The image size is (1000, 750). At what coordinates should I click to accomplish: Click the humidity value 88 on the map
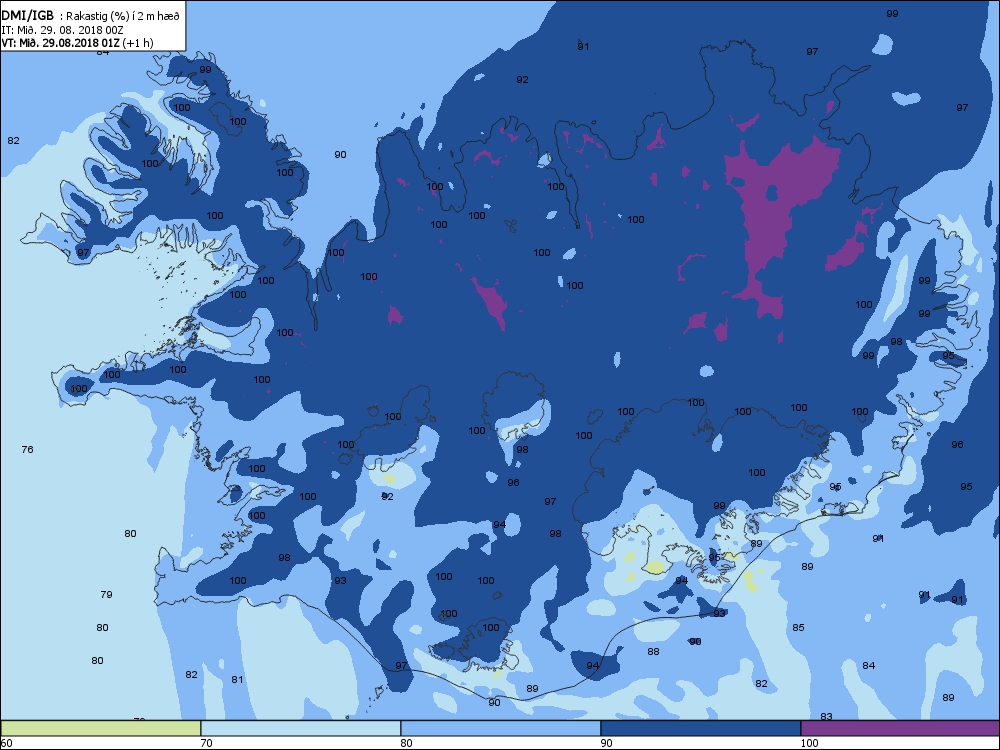(x=653, y=652)
